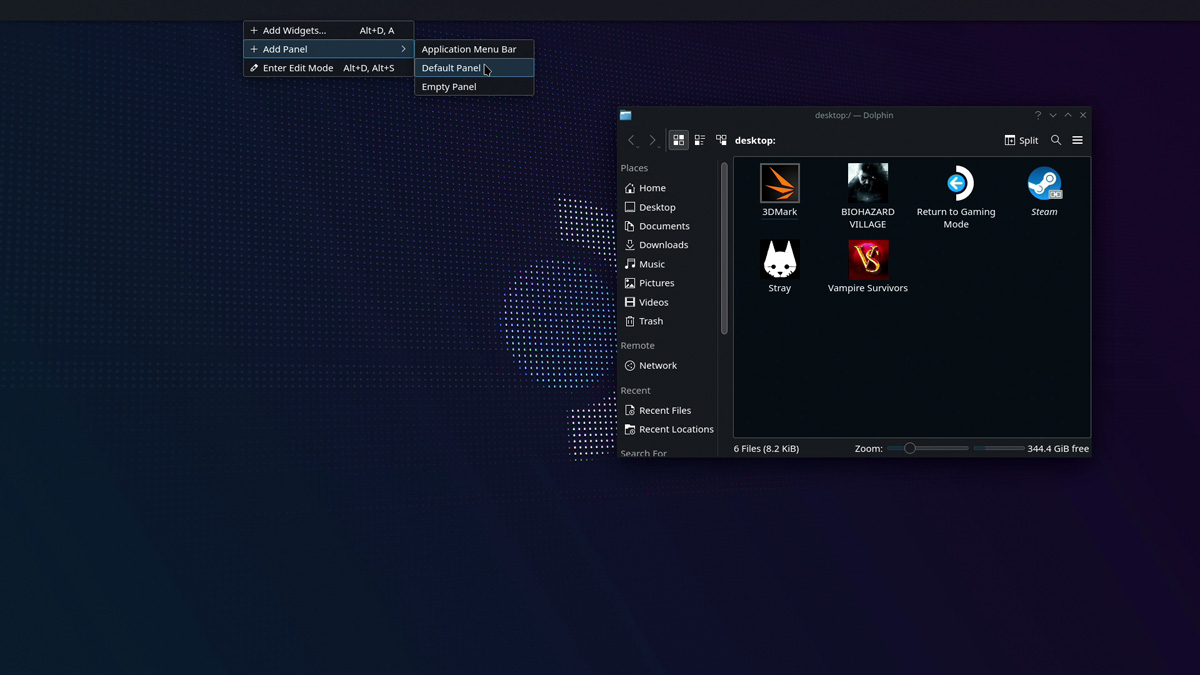Switch Dolphin to Compact view mode
The width and height of the screenshot is (1200, 675).
[x=700, y=140]
